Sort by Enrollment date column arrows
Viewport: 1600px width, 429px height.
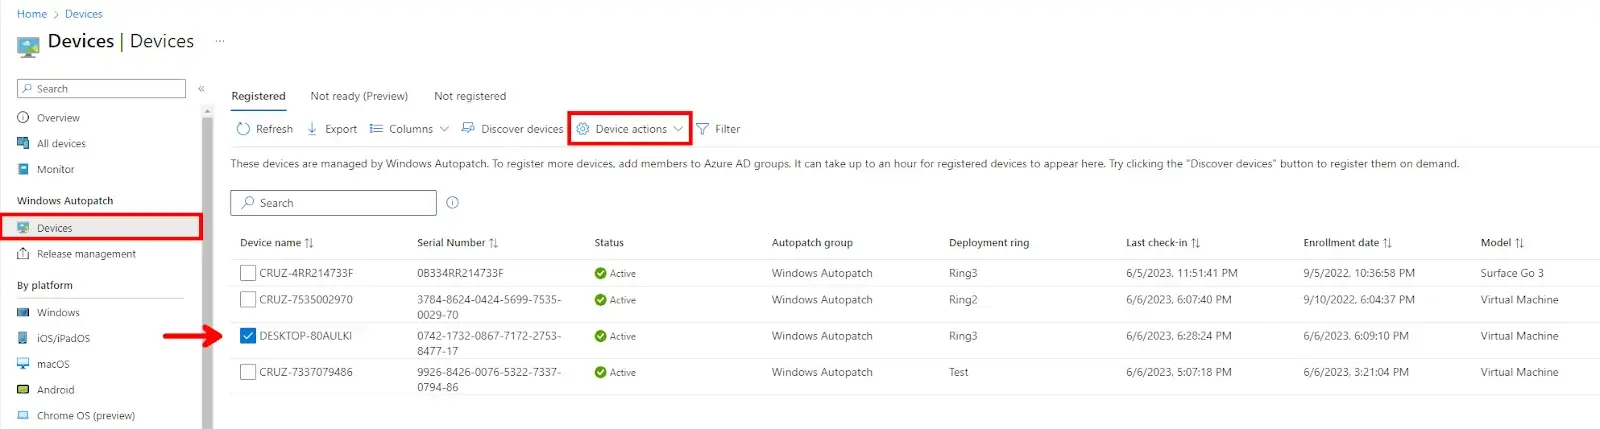pos(1387,243)
